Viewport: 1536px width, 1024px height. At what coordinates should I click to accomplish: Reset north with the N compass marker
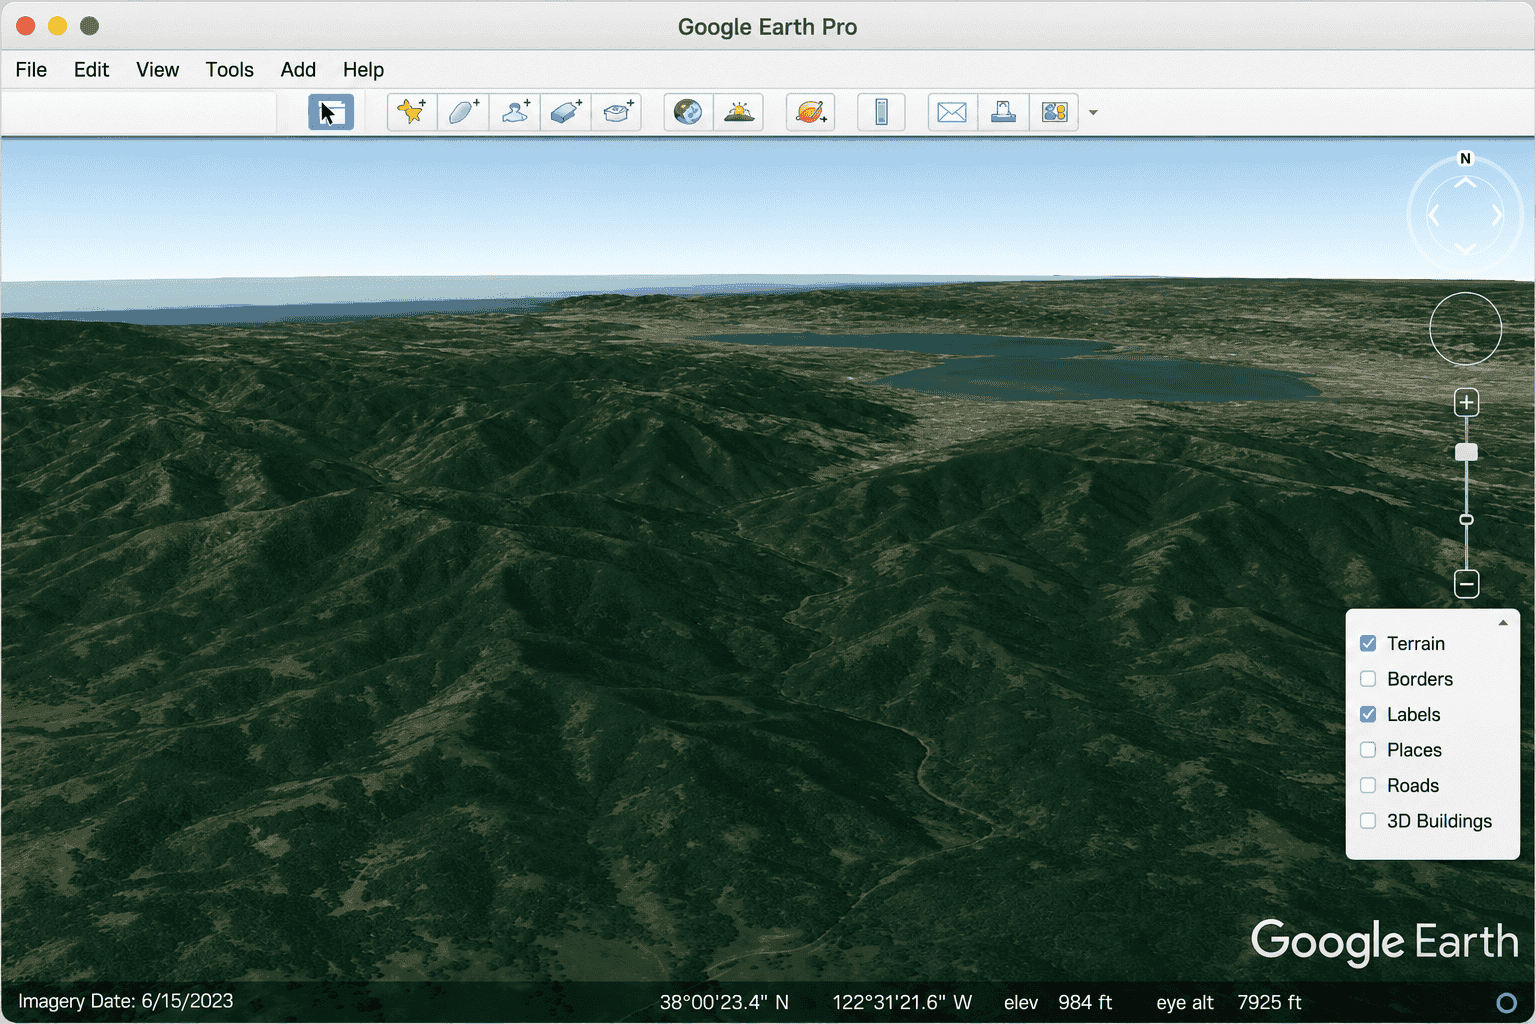point(1465,158)
